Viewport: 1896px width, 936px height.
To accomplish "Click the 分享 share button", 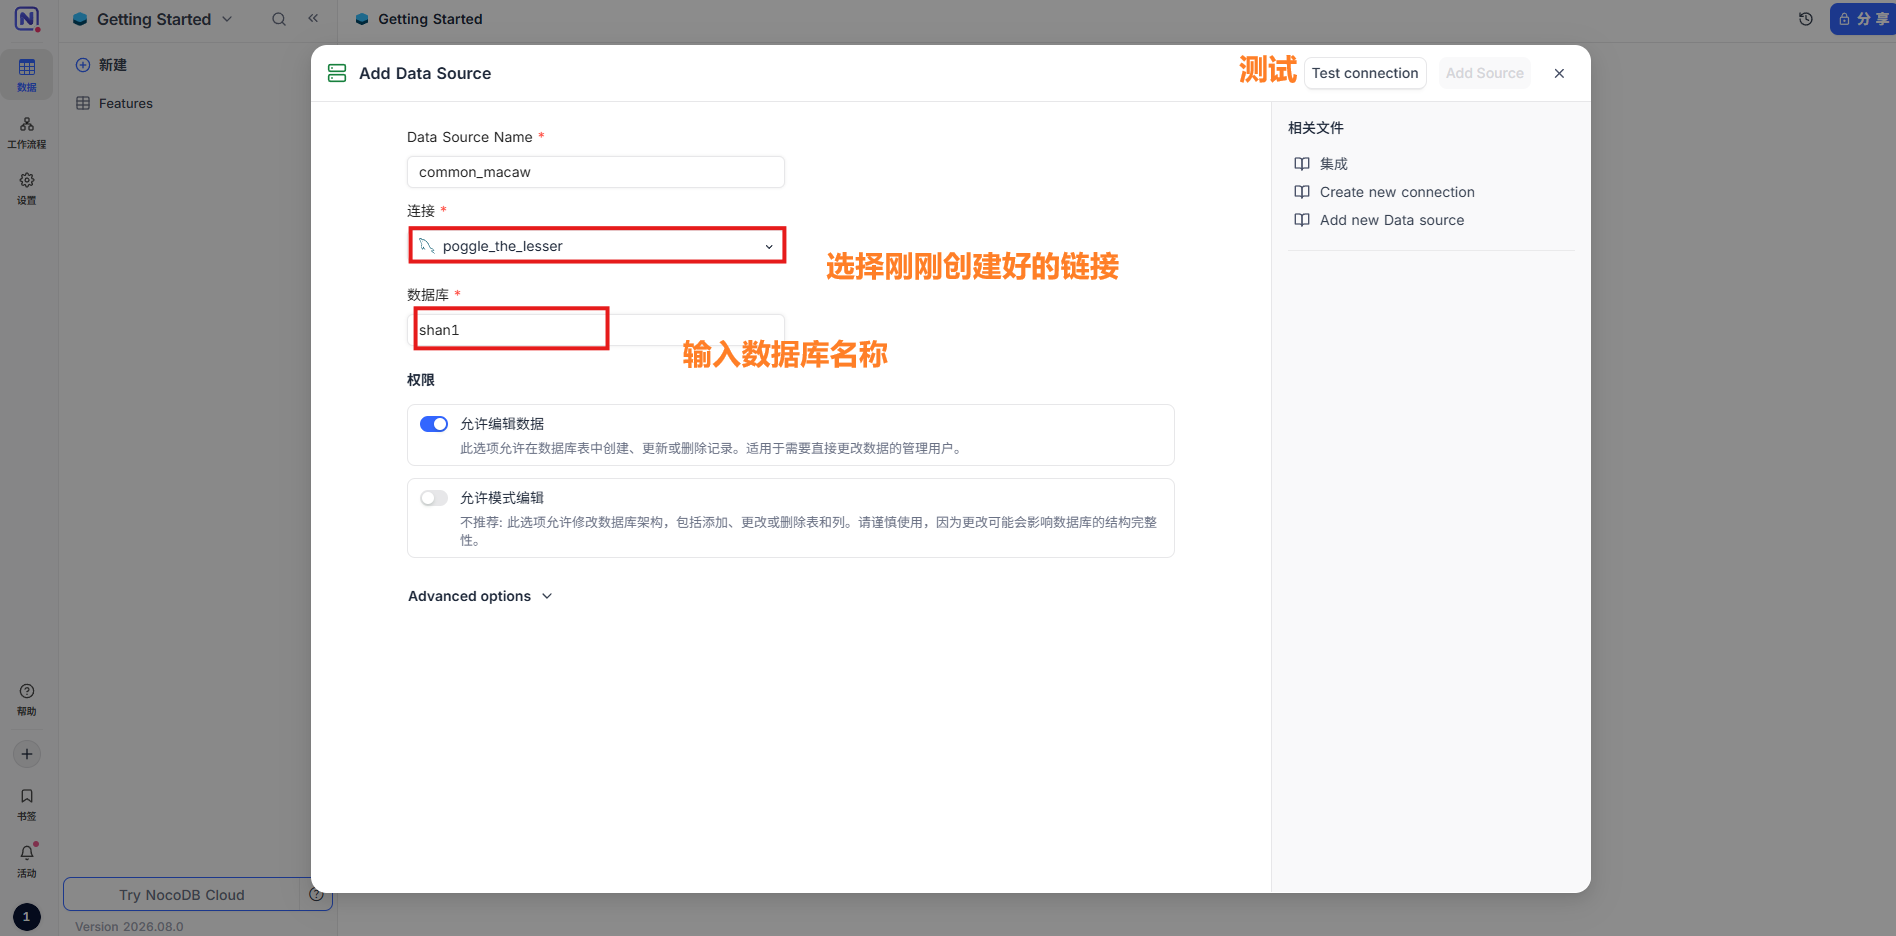I will point(1863,19).
